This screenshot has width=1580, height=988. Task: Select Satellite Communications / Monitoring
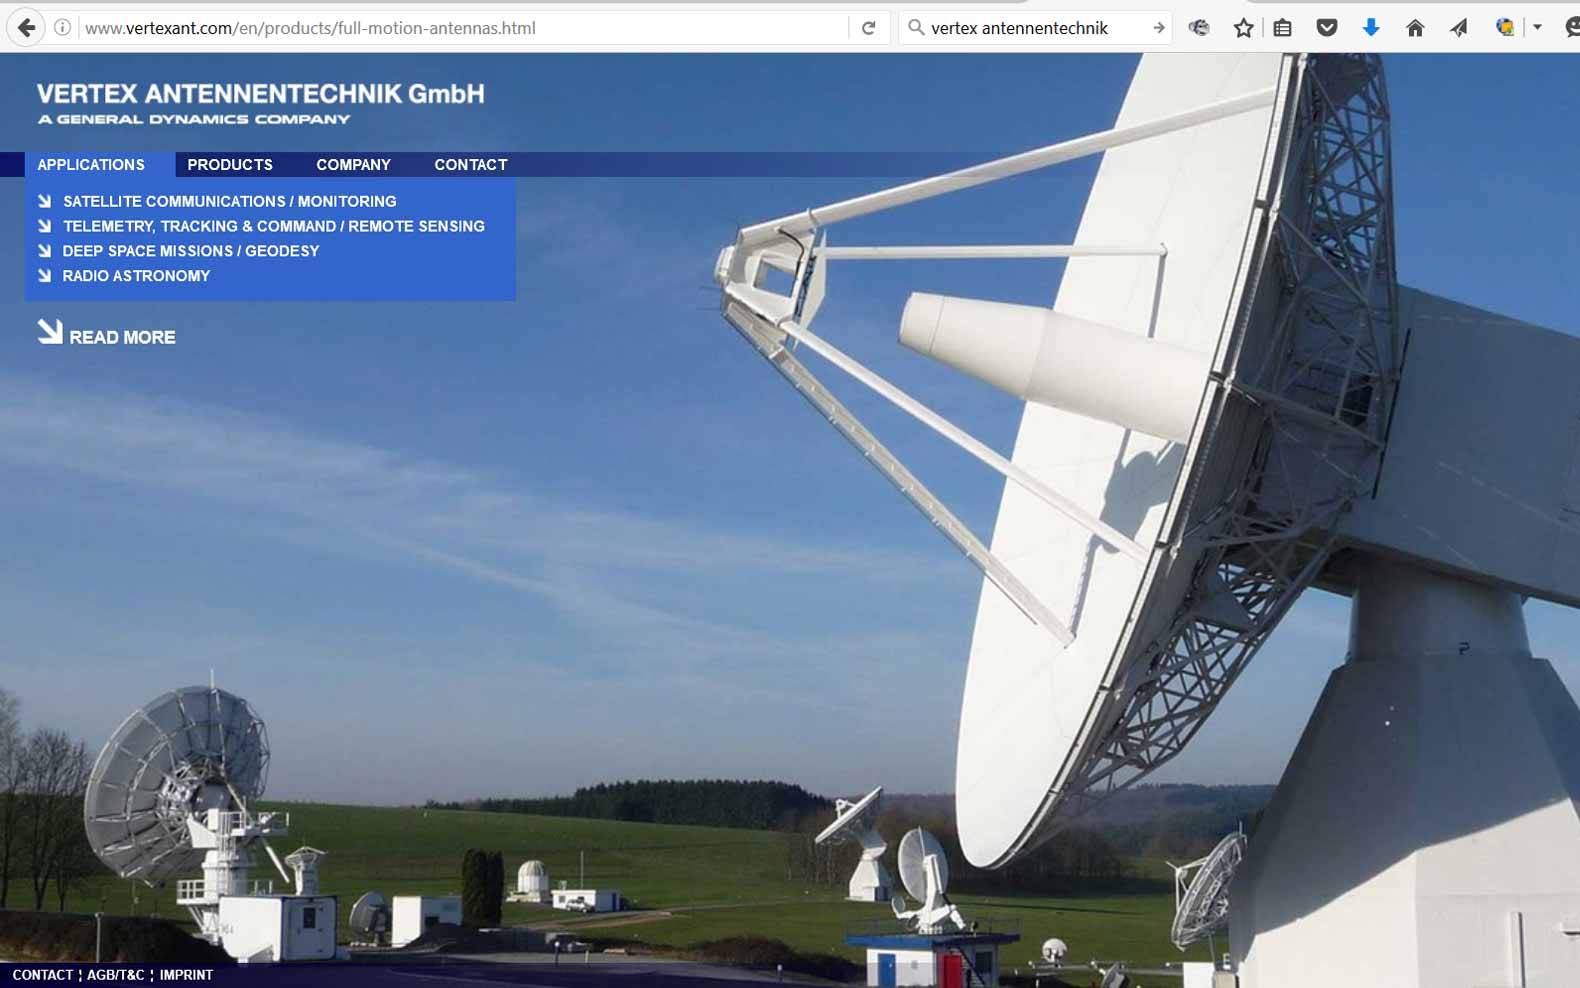click(x=229, y=201)
